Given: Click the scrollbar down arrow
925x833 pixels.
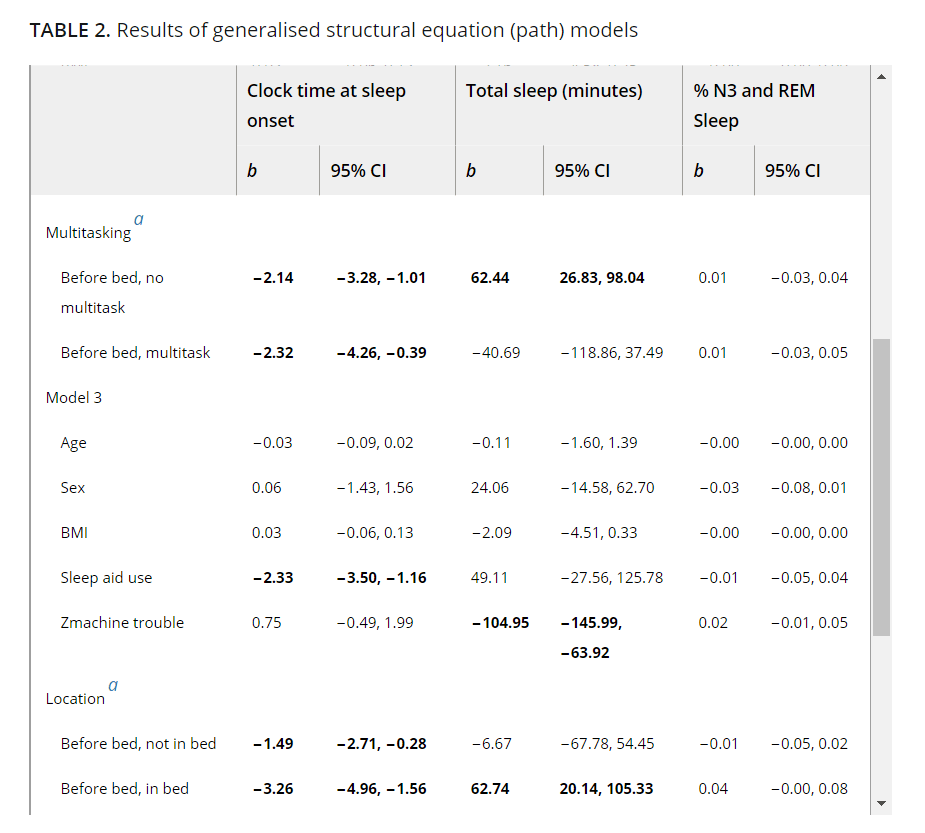Looking at the screenshot, I should pyautogui.click(x=880, y=803).
